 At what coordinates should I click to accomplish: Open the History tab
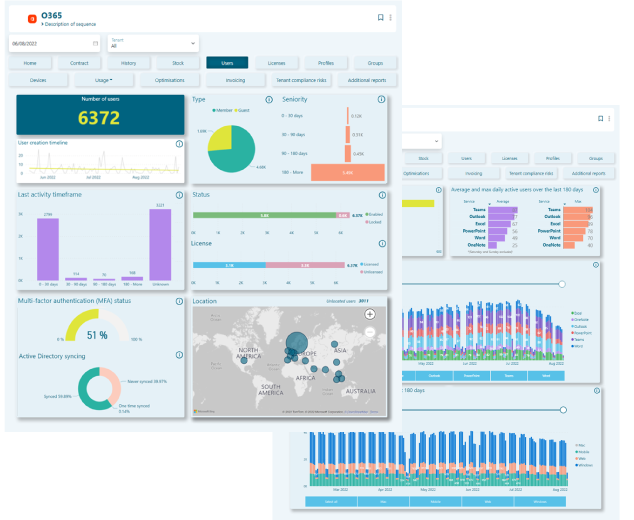(x=129, y=63)
